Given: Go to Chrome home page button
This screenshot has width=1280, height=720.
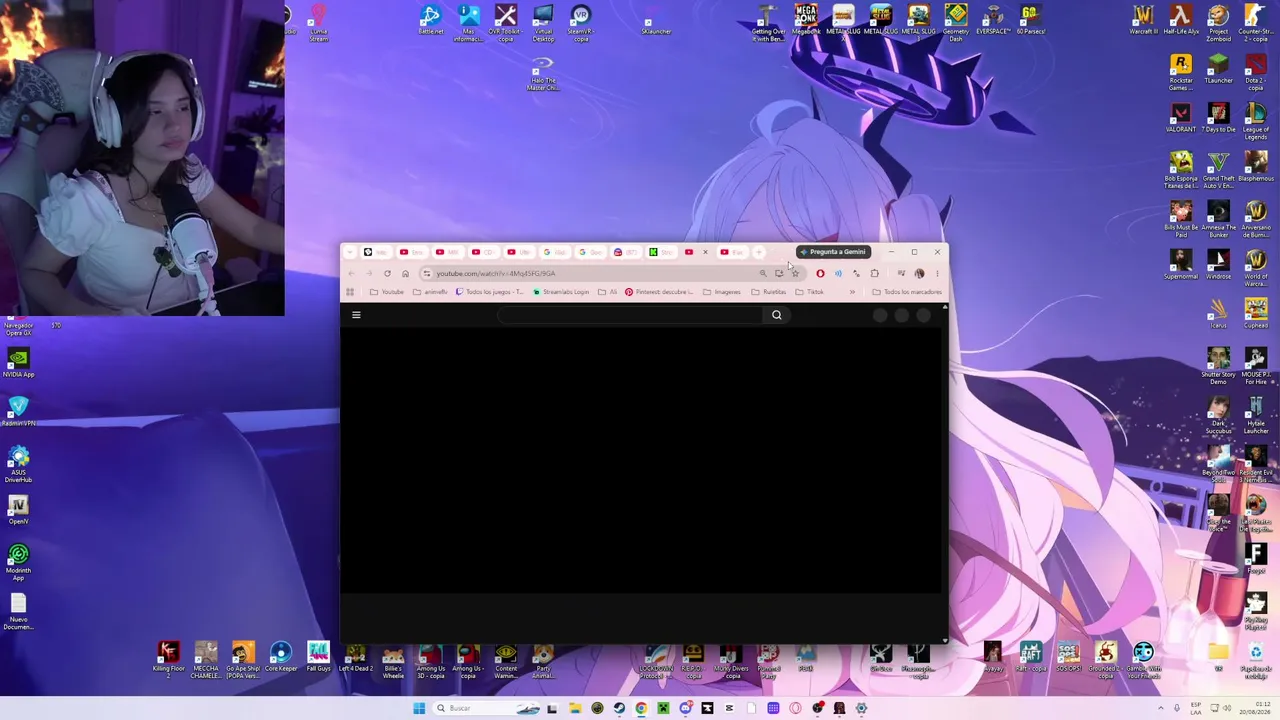Looking at the screenshot, I should point(405,273).
